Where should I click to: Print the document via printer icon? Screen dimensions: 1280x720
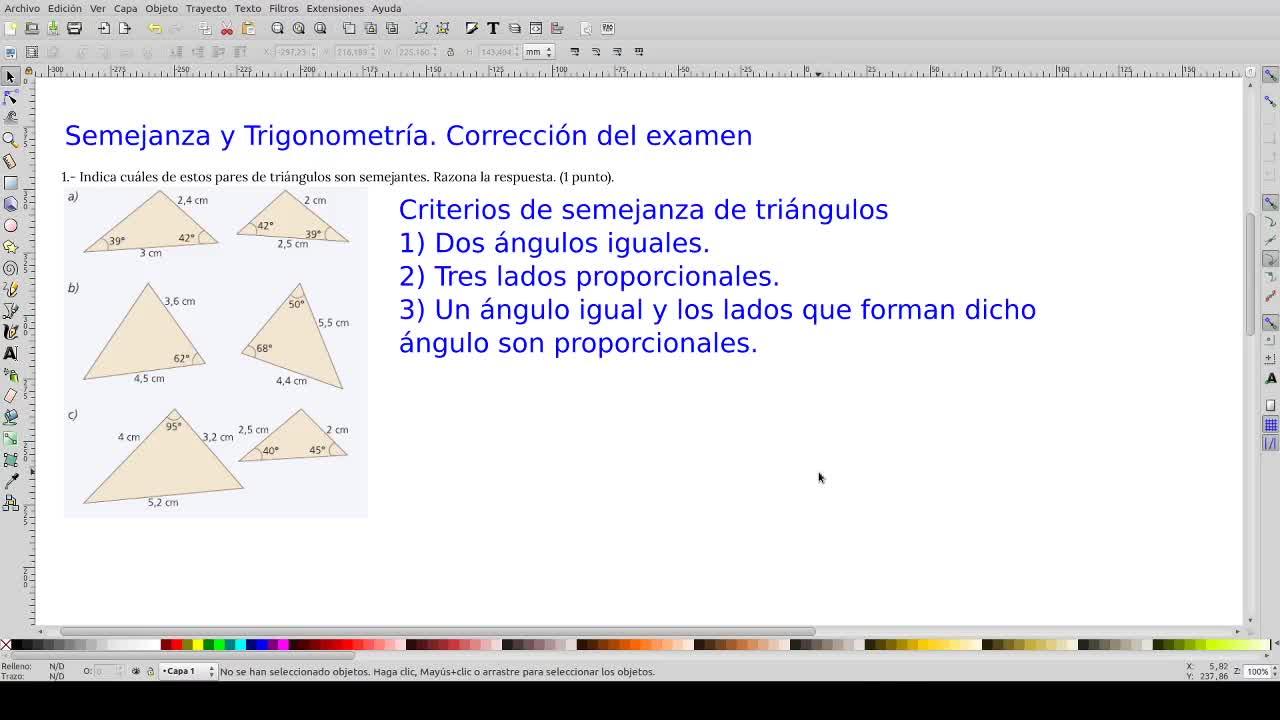(74, 28)
